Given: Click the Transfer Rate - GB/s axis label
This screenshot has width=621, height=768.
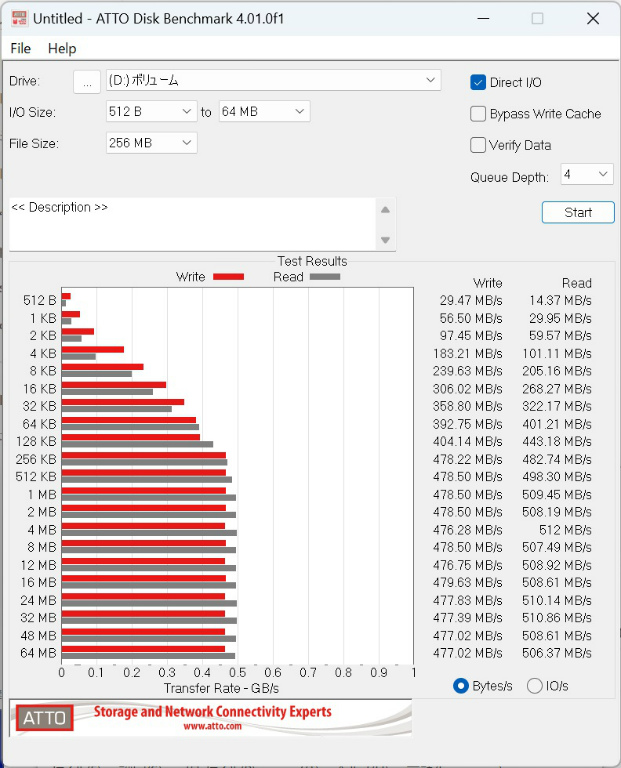Looking at the screenshot, I should click(x=221, y=688).
